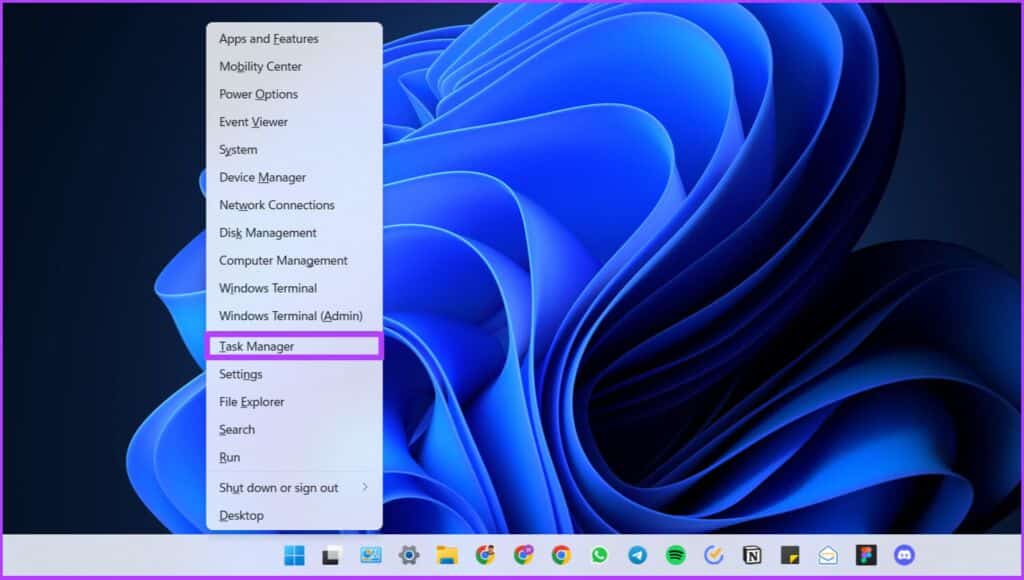Image resolution: width=1024 pixels, height=580 pixels.
Task: Start Discord from the taskbar
Action: click(x=902, y=555)
